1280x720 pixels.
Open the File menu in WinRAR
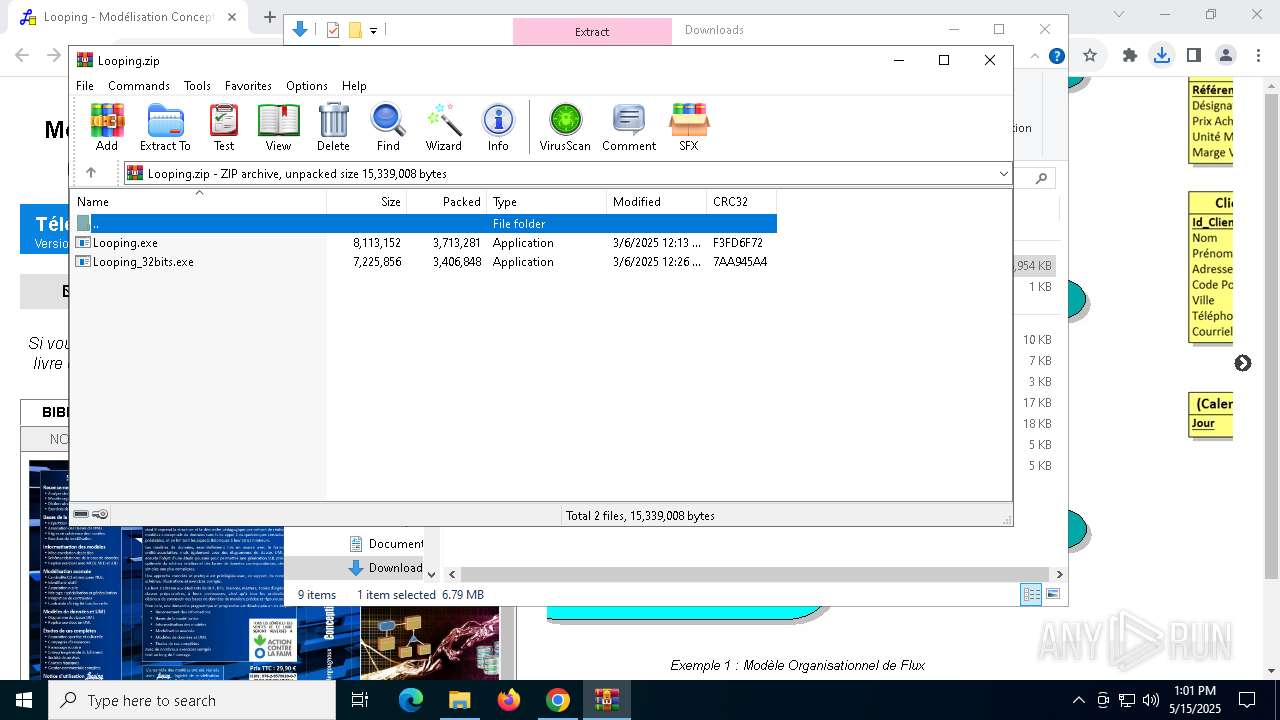point(85,86)
